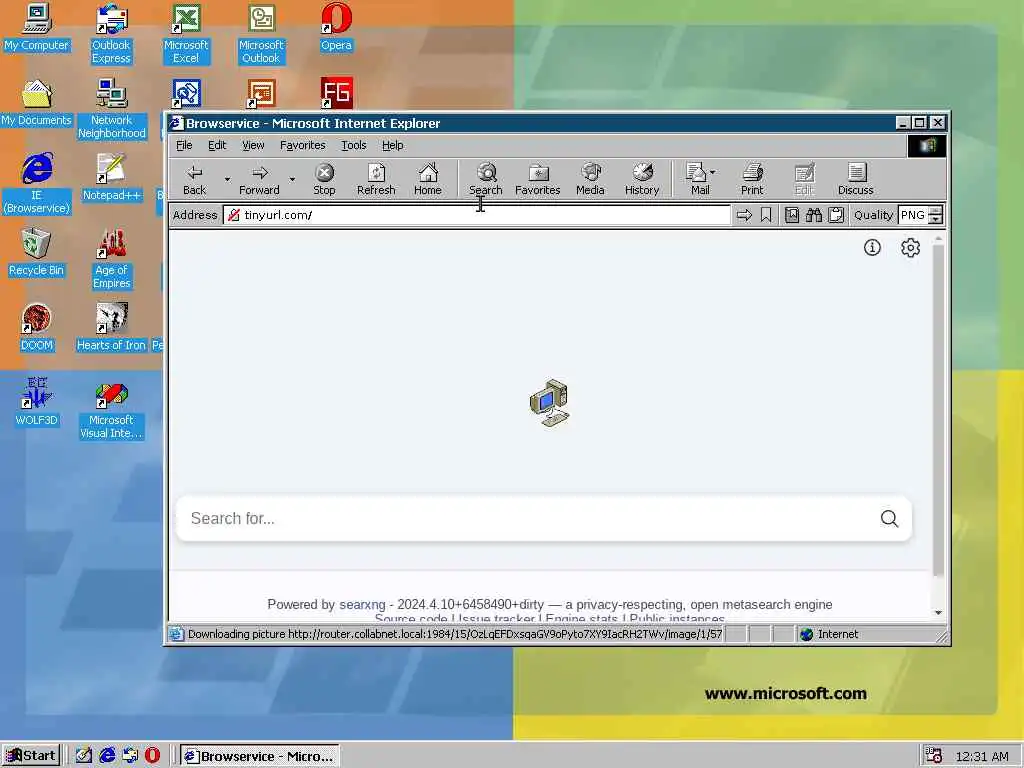Click the Outlook Express Quick Launch icon

tap(130, 756)
